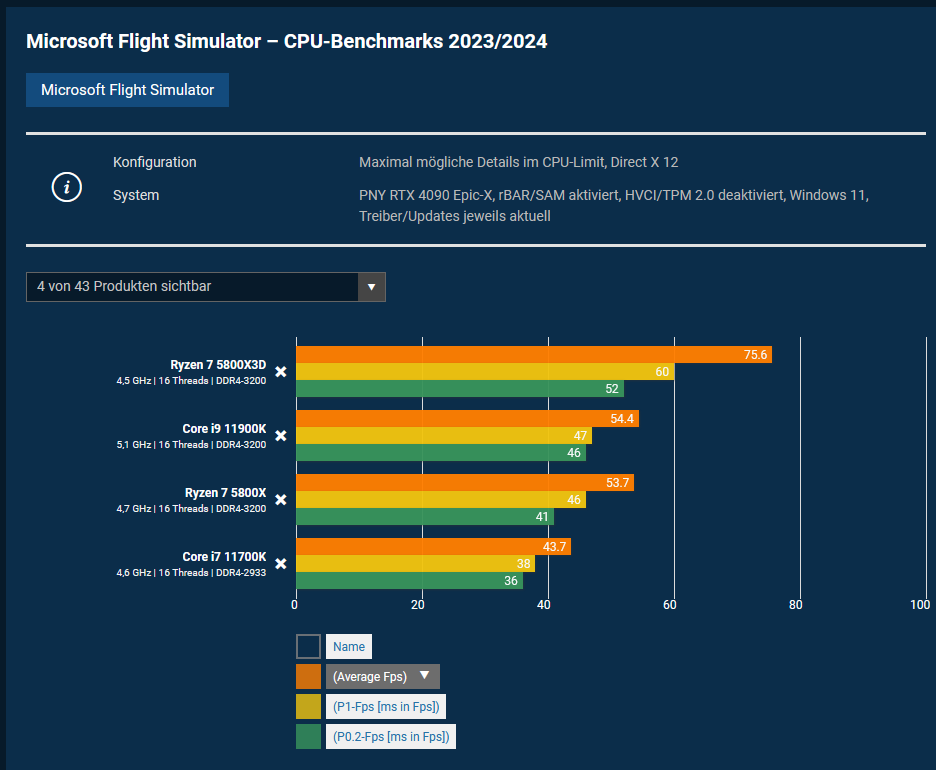
Task: Click the '5,1 GHz | 16 Threads | DDR4-3200' subtitle
Action: (x=191, y=445)
